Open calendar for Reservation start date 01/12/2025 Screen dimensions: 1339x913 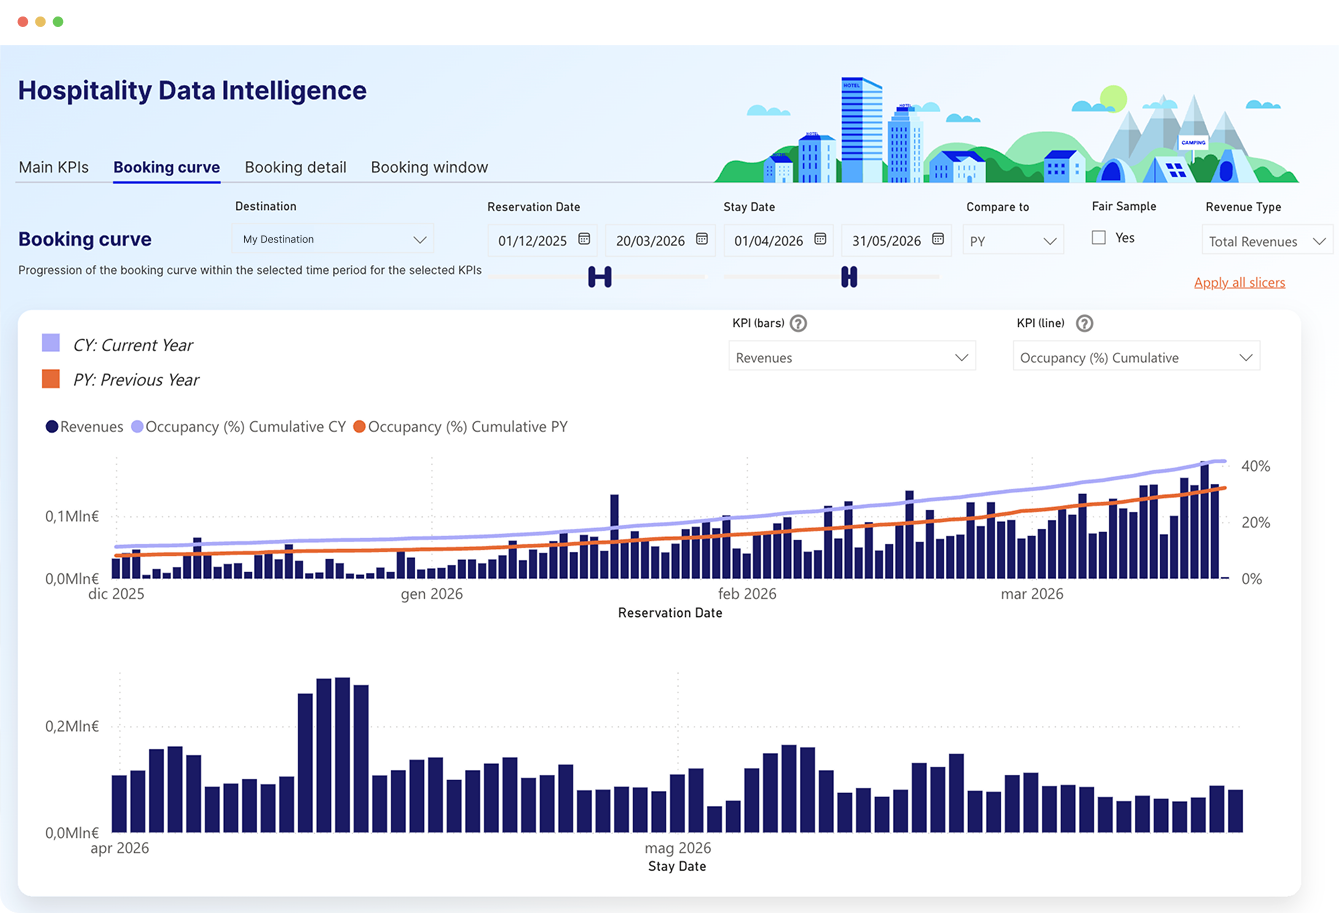pos(584,240)
